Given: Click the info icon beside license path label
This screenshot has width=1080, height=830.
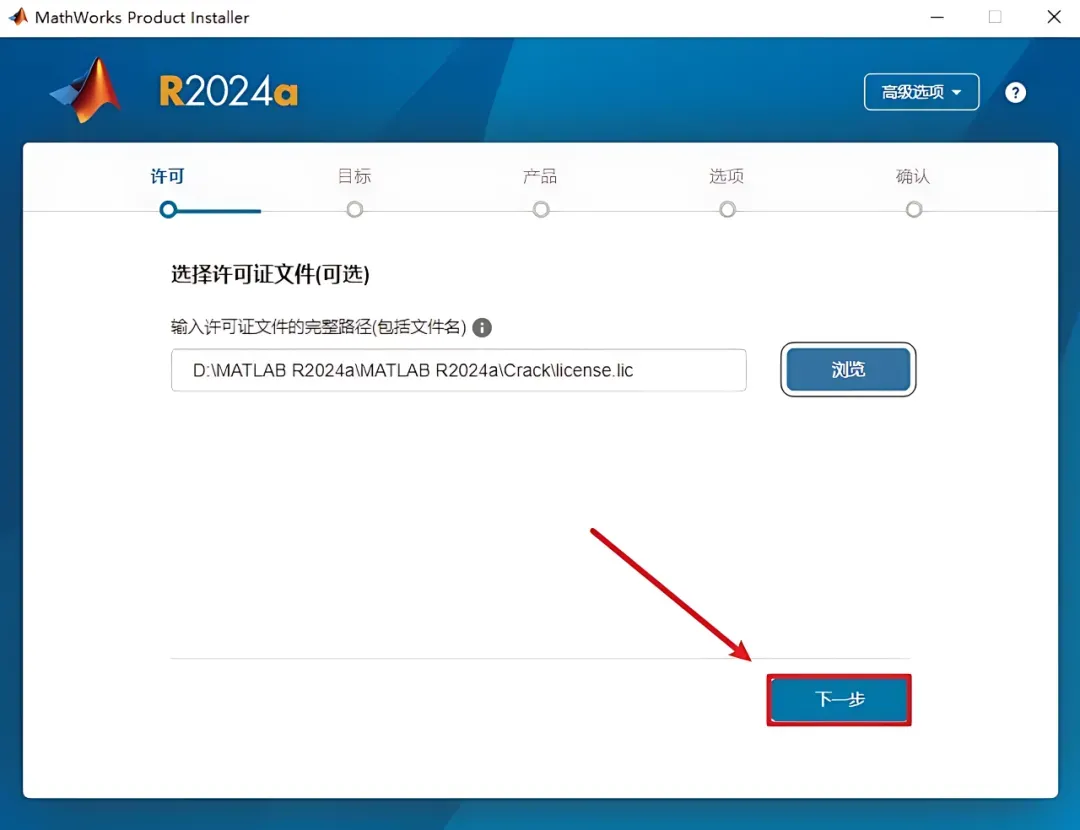Looking at the screenshot, I should coord(482,327).
